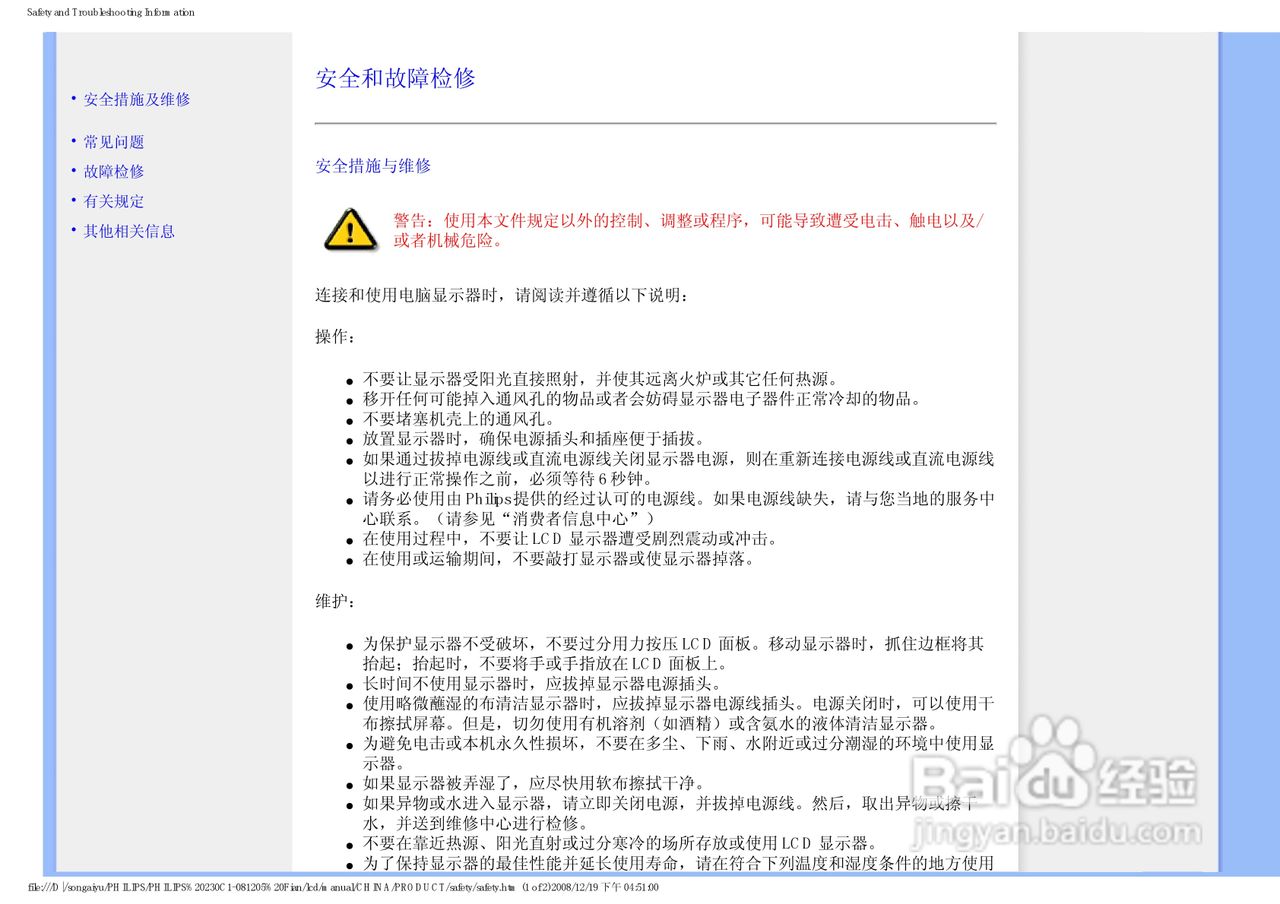
Task: Click the Safety and Troubleshooting Information header text
Action: point(111,13)
